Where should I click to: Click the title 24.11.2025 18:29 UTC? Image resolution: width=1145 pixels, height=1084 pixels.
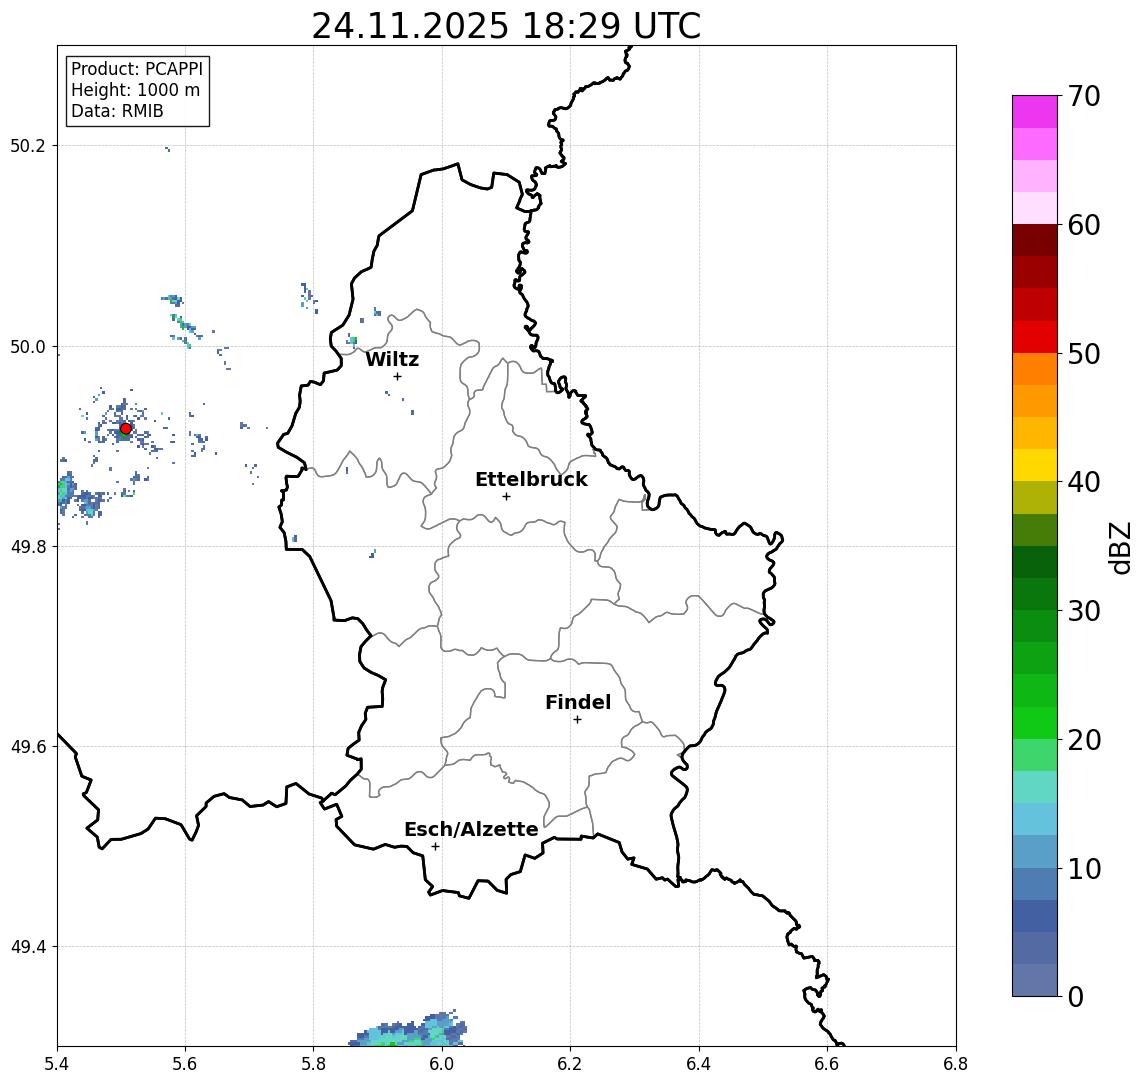(x=506, y=26)
